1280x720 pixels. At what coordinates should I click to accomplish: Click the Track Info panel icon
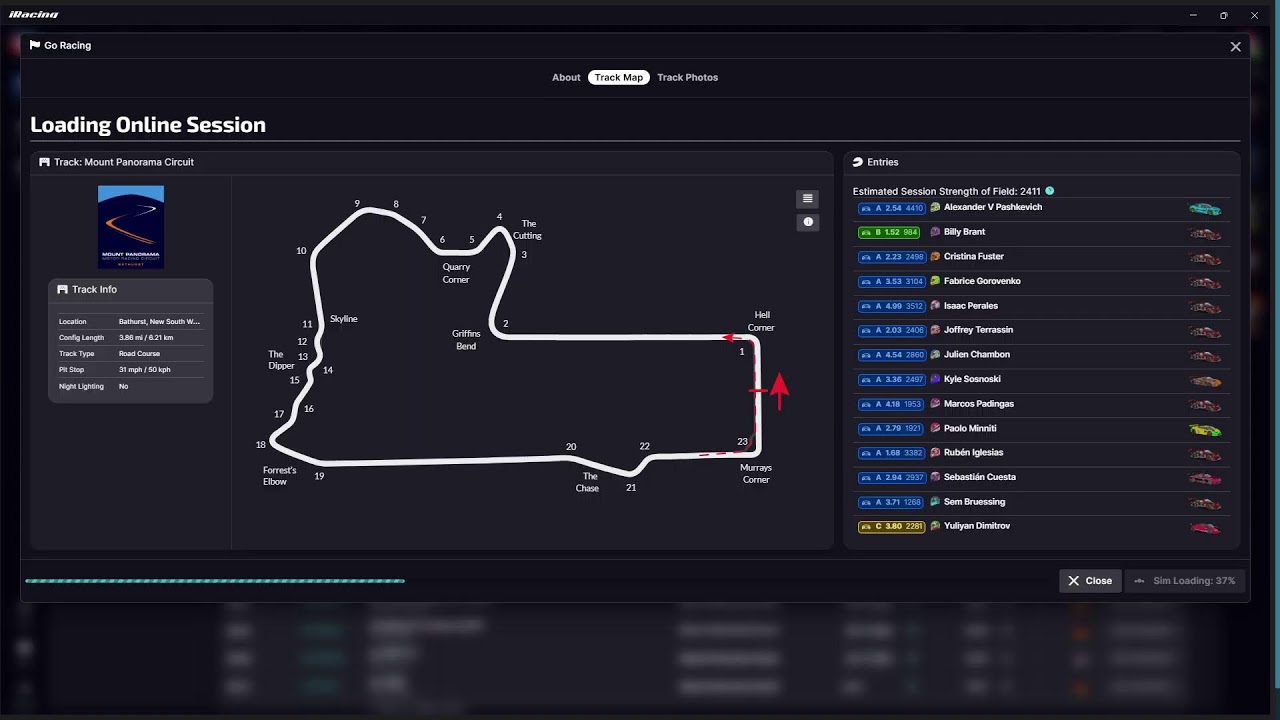click(x=62, y=289)
